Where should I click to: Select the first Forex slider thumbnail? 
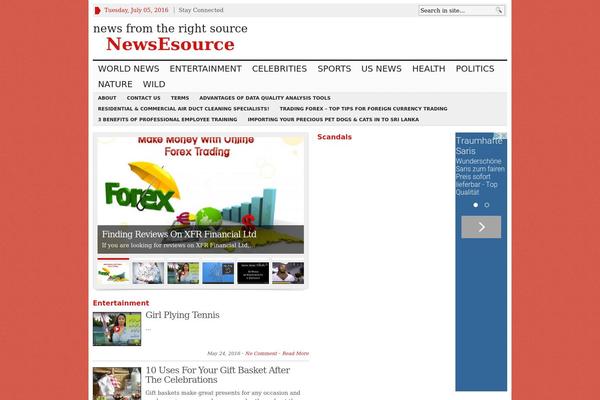click(113, 272)
